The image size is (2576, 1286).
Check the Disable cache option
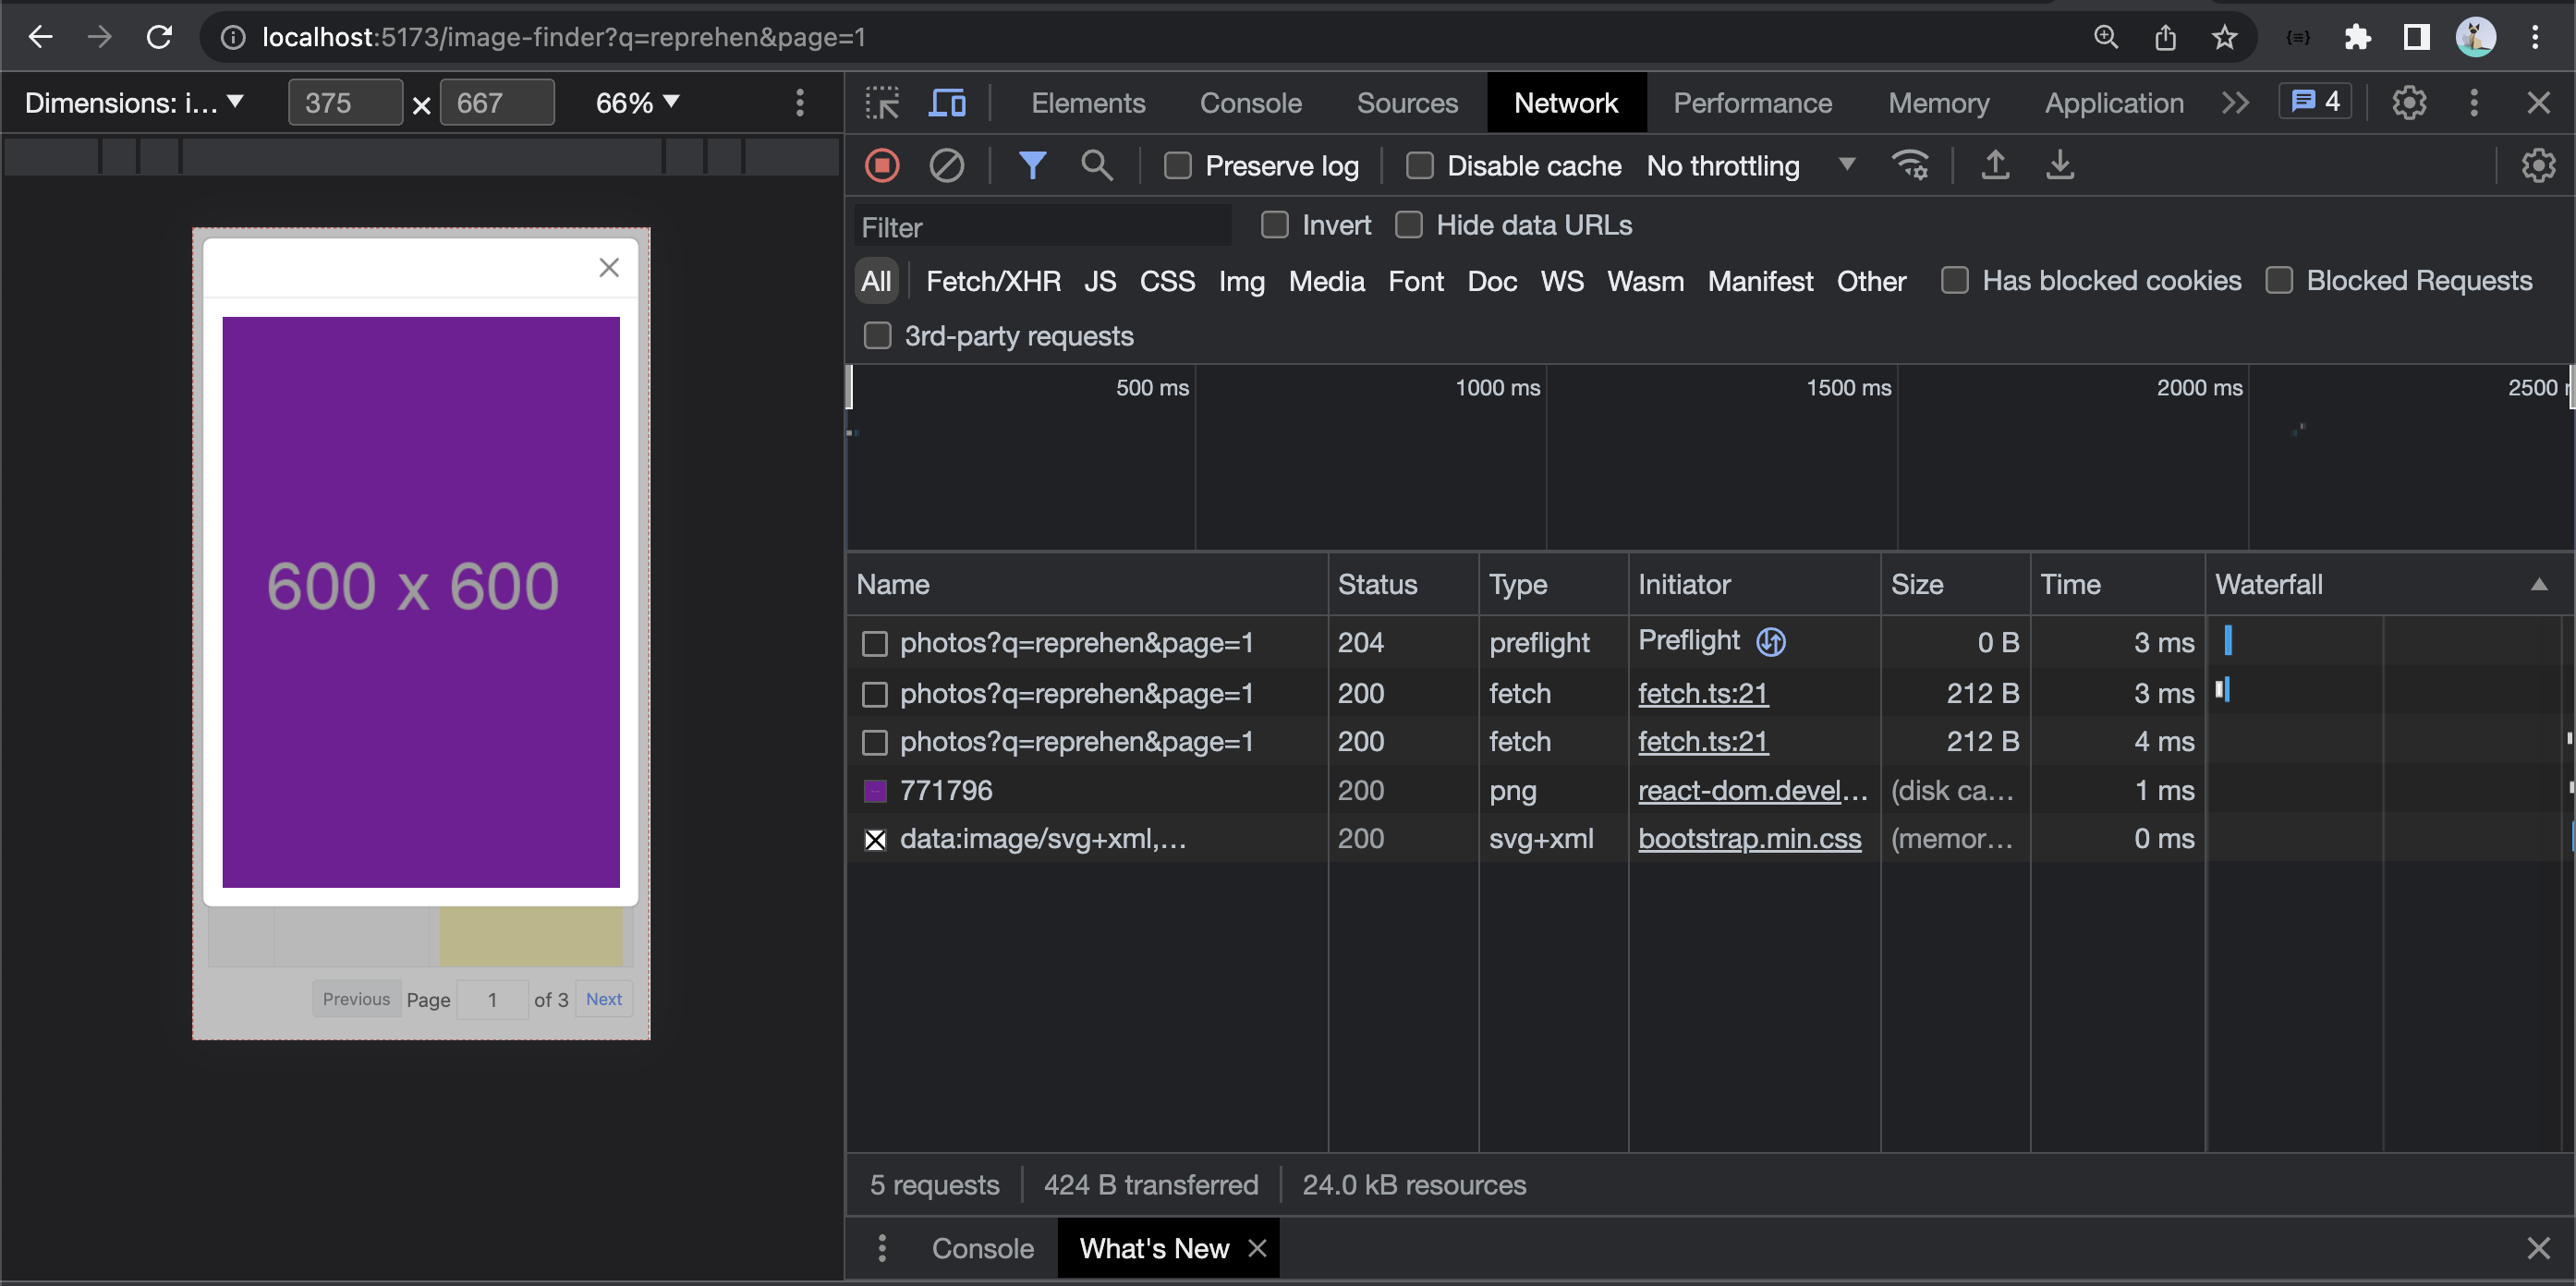[x=1419, y=166]
